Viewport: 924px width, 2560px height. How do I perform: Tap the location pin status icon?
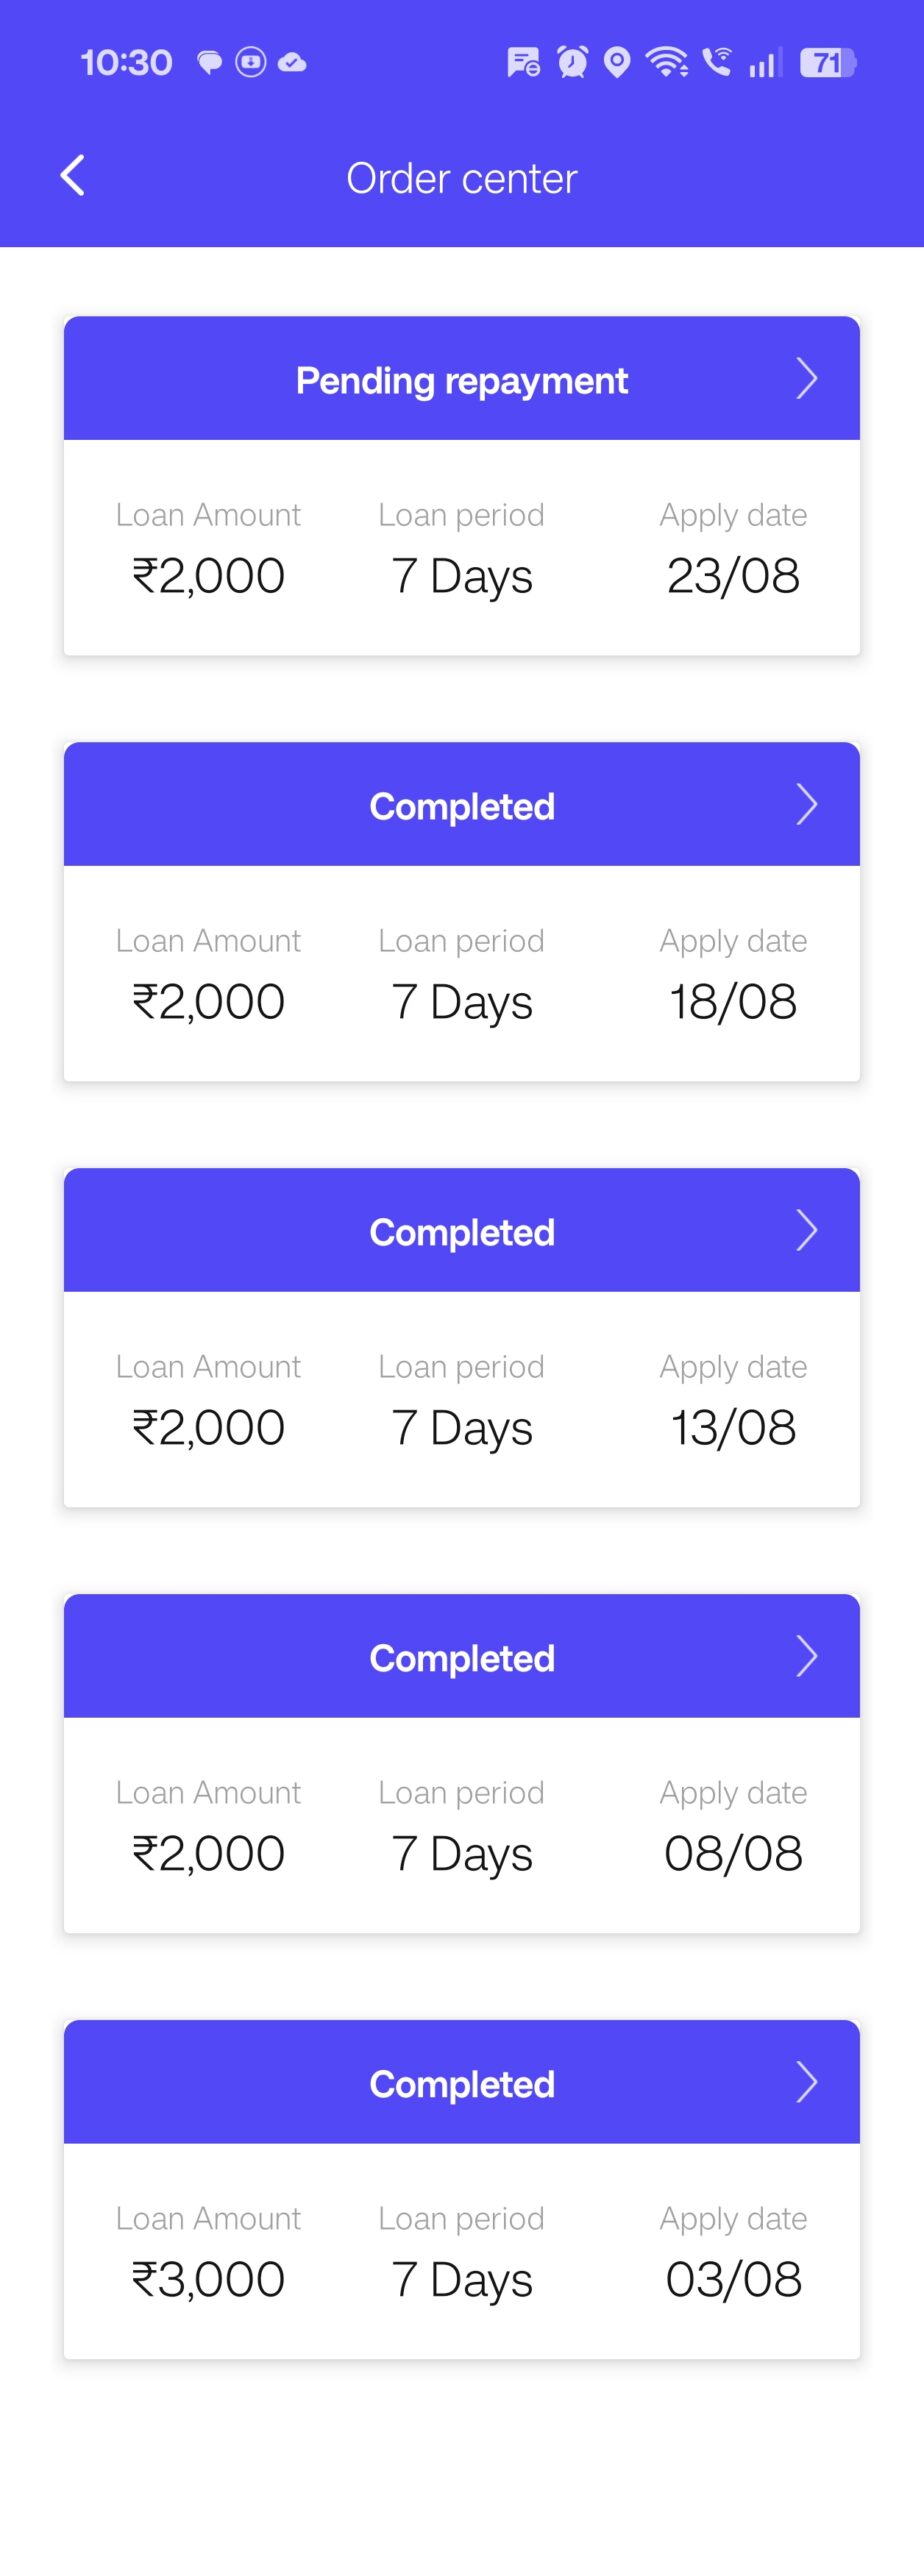(618, 62)
